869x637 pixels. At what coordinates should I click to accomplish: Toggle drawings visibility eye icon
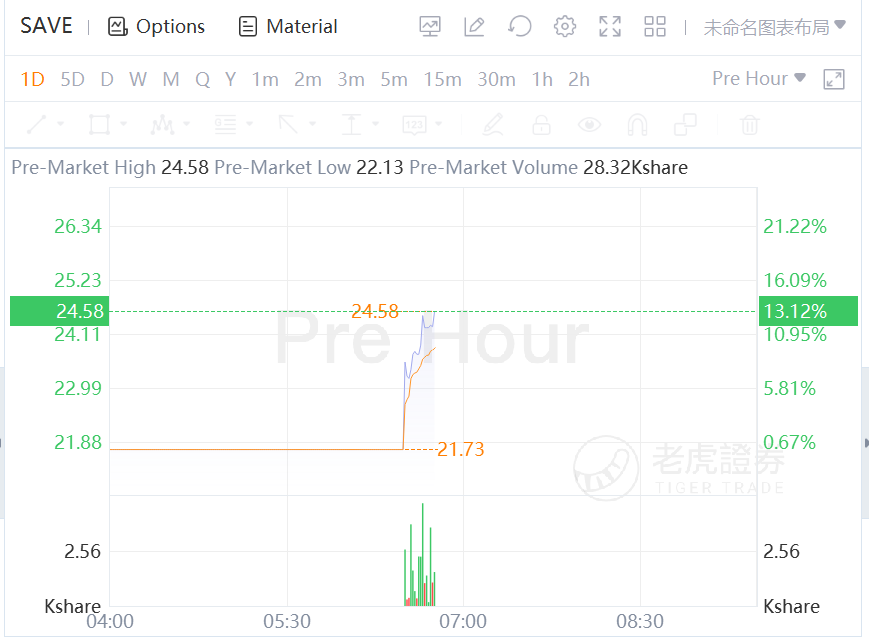click(x=590, y=125)
